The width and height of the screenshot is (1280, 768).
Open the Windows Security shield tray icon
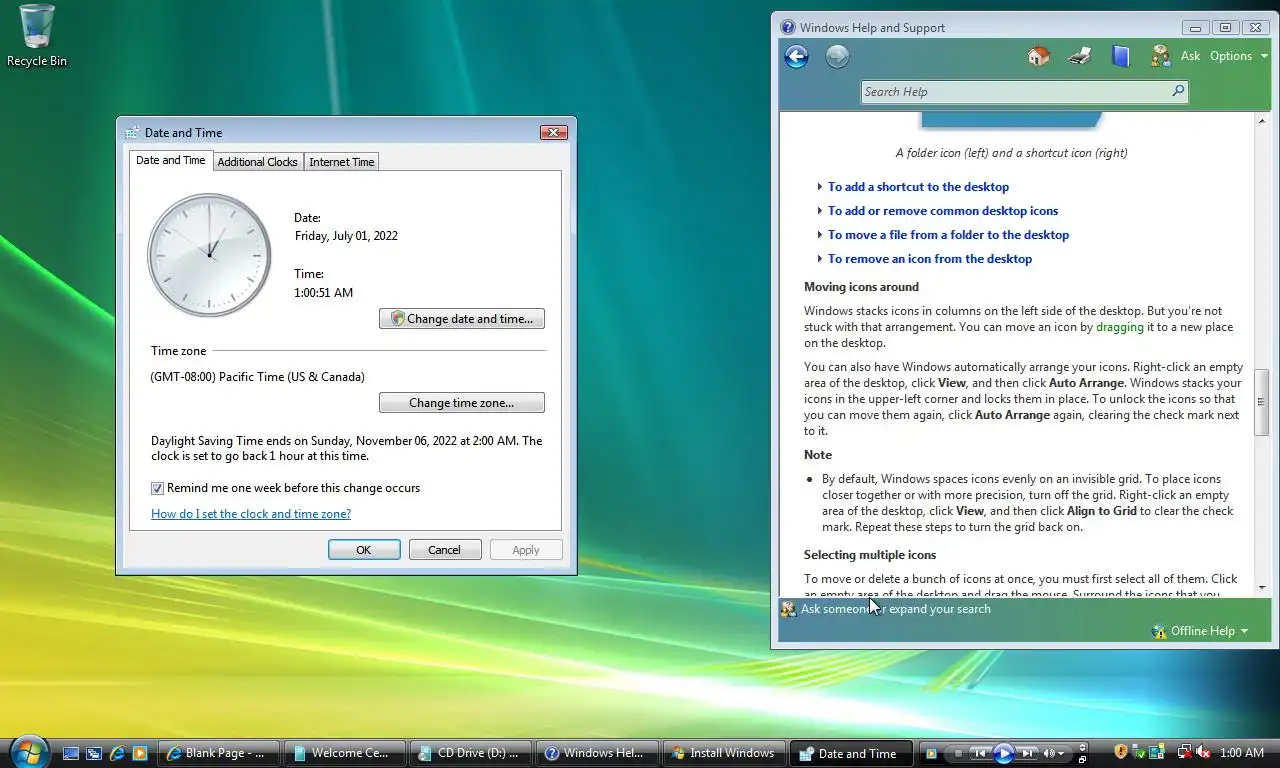point(1121,752)
